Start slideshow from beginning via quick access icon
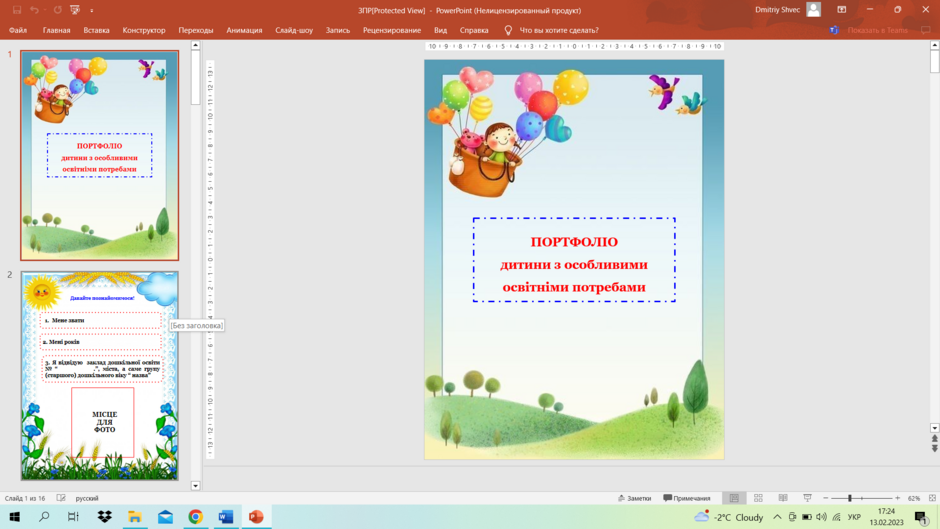This screenshot has height=529, width=940. pos(75,10)
